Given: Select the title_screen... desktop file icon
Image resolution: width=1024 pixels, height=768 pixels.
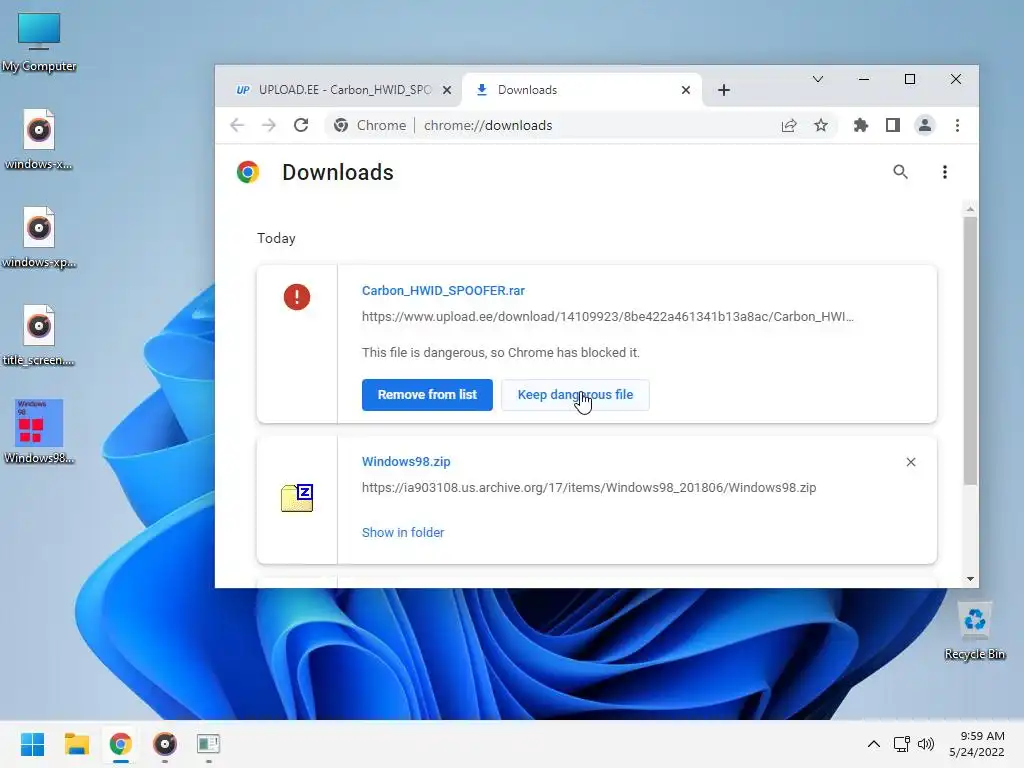Looking at the screenshot, I should tap(39, 336).
